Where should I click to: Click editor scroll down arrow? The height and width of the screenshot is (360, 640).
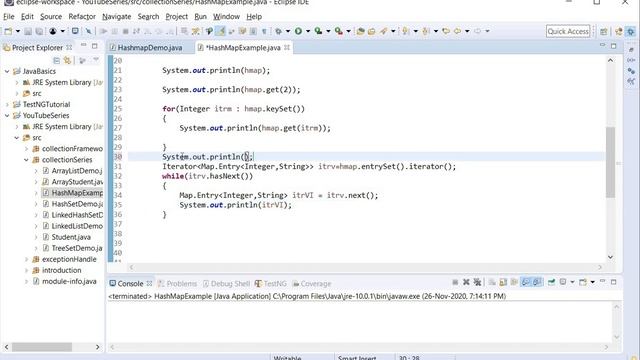(x=610, y=257)
